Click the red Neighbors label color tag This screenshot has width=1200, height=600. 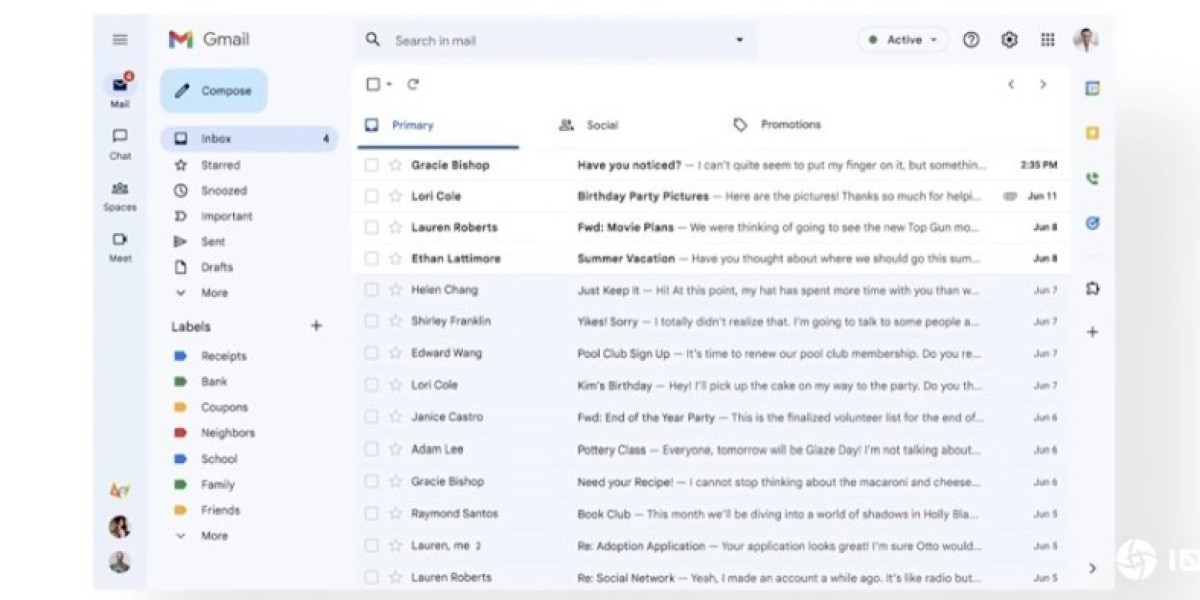pos(181,433)
